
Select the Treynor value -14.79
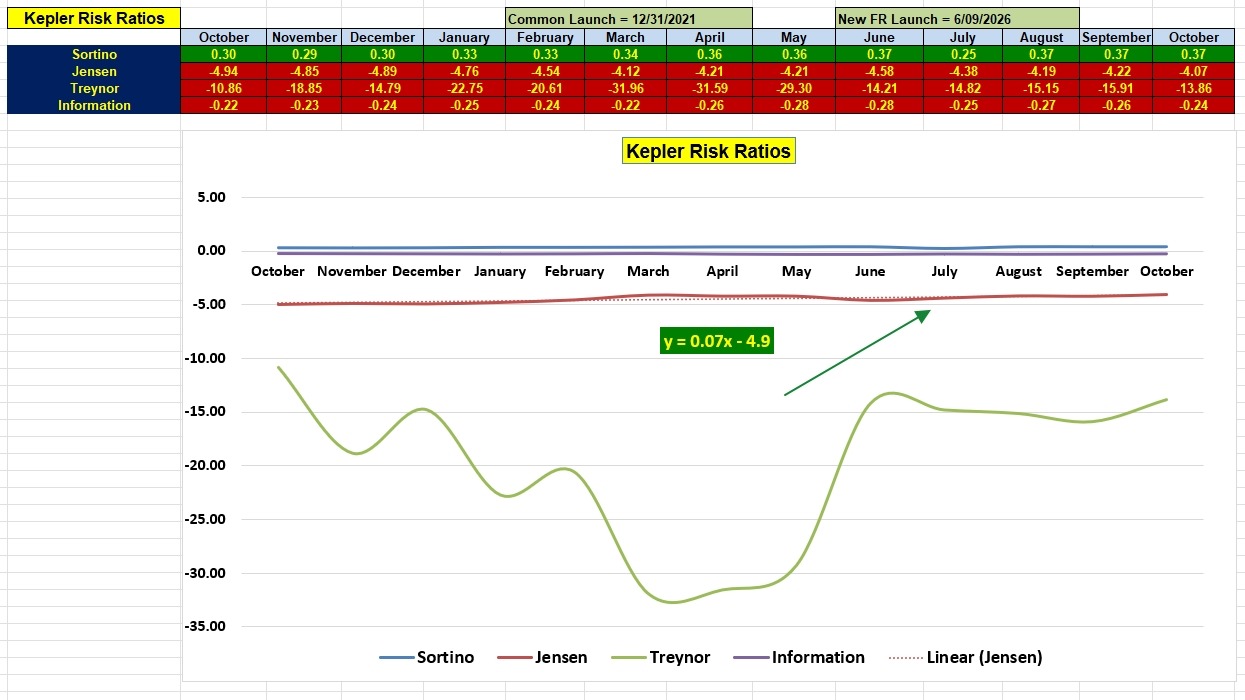coord(382,88)
